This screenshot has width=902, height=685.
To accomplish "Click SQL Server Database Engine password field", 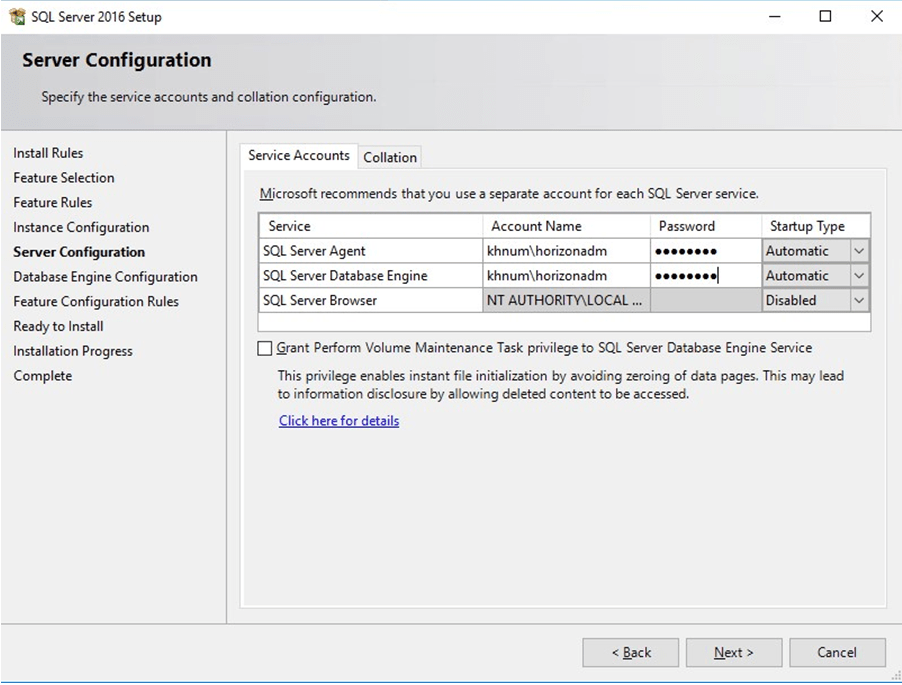I will pos(705,276).
